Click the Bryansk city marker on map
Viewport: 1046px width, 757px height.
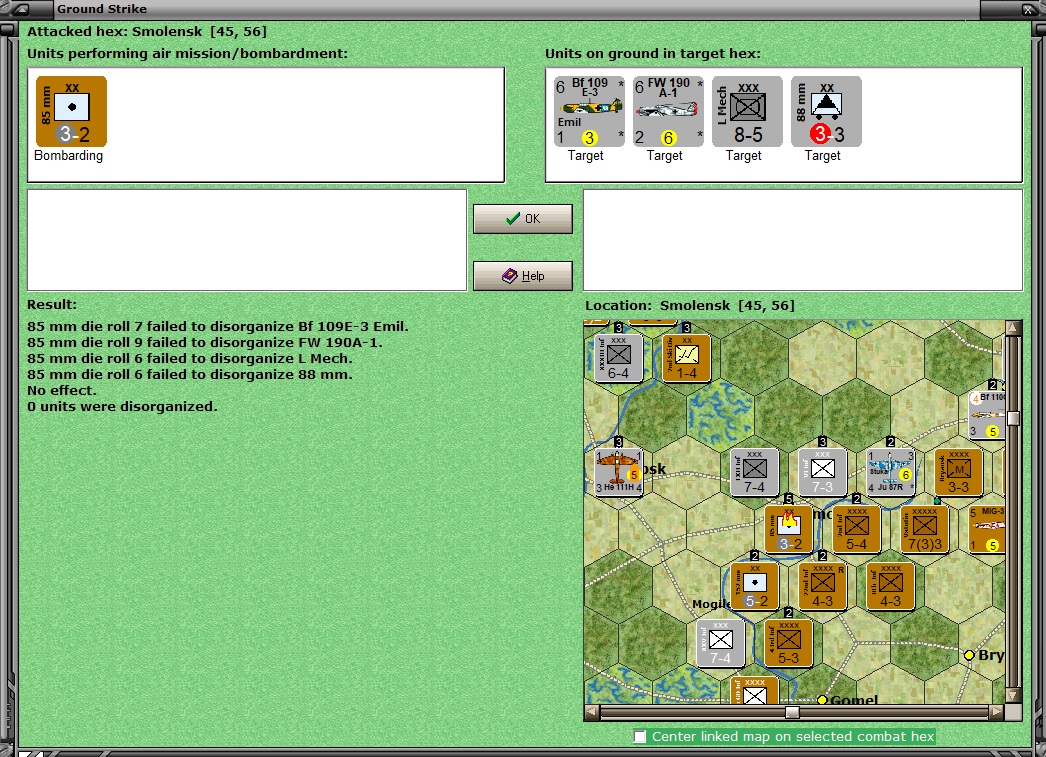click(x=969, y=655)
